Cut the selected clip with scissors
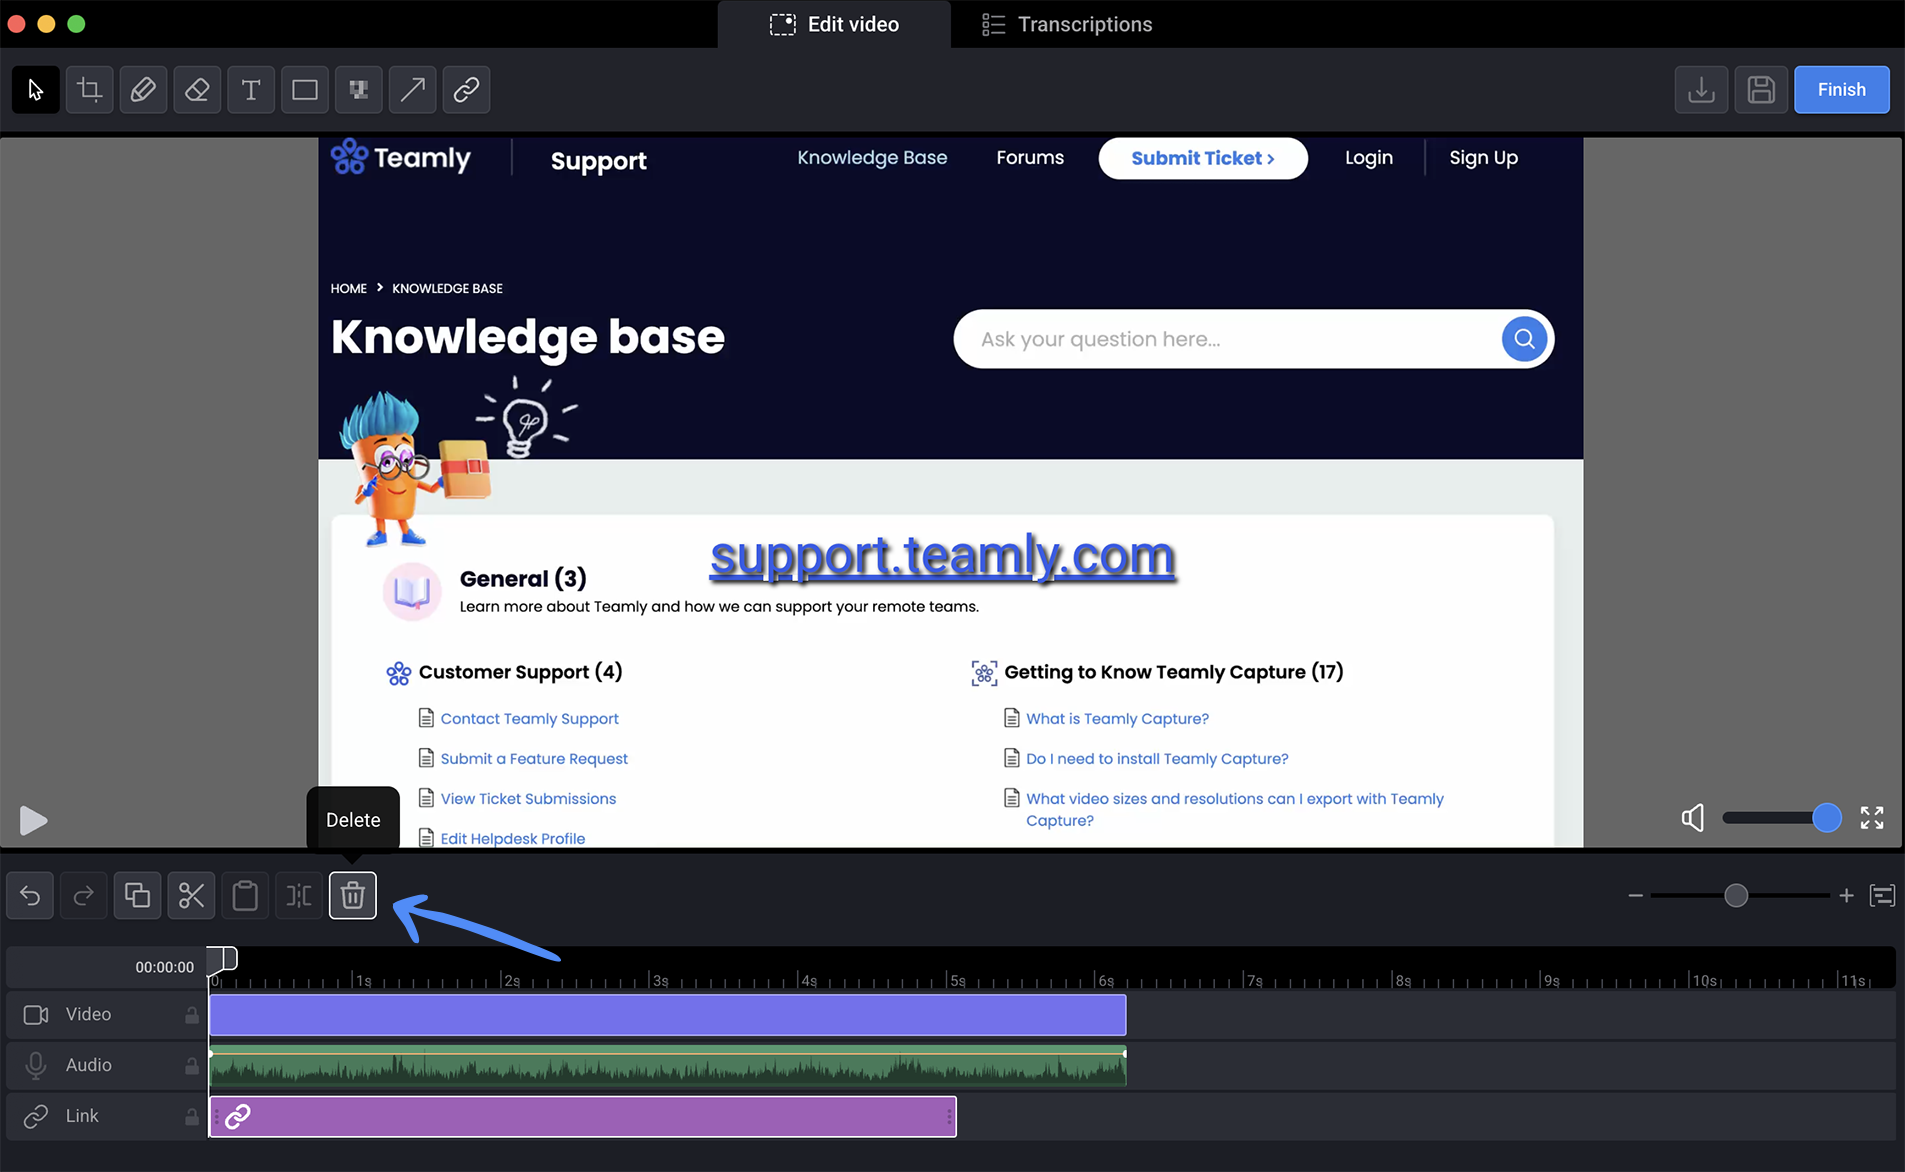The image size is (1905, 1172). pyautogui.click(x=191, y=895)
